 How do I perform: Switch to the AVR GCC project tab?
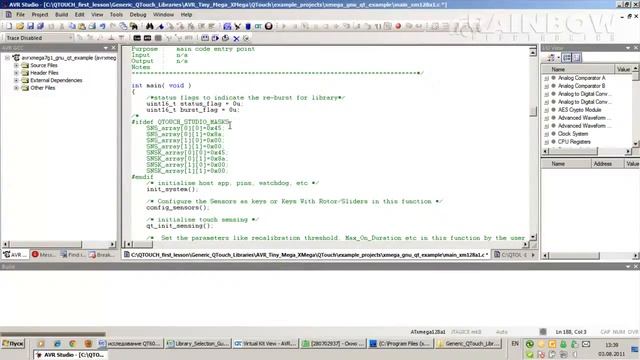(x=15, y=255)
